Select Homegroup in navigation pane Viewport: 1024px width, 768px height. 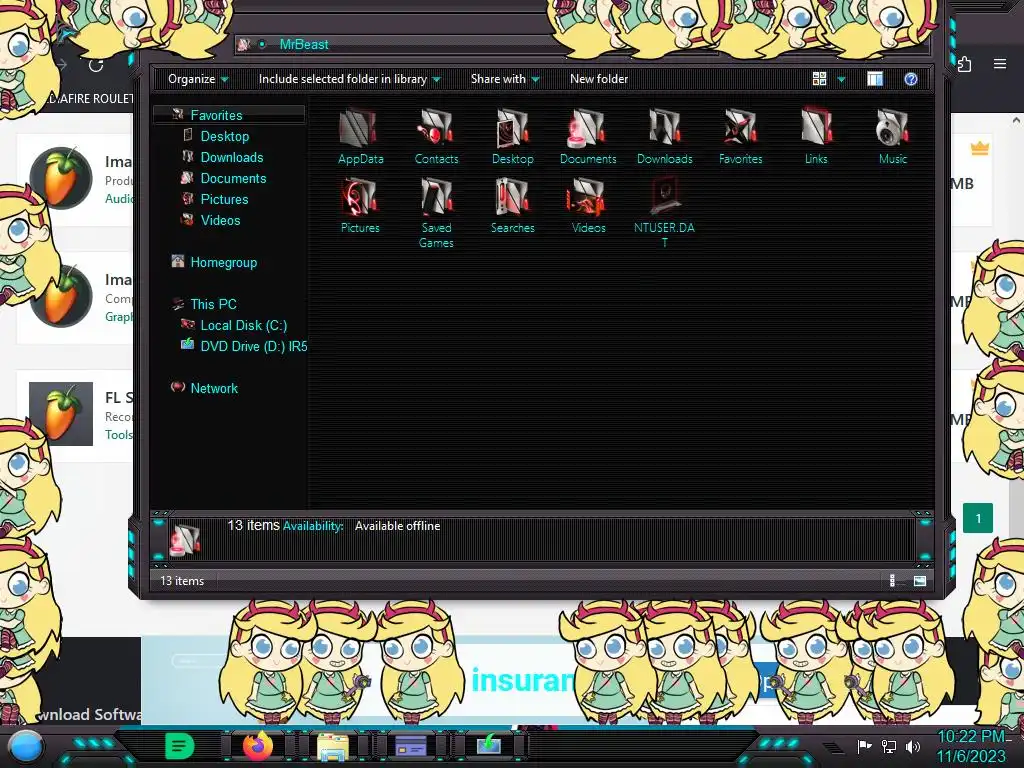[x=223, y=263]
